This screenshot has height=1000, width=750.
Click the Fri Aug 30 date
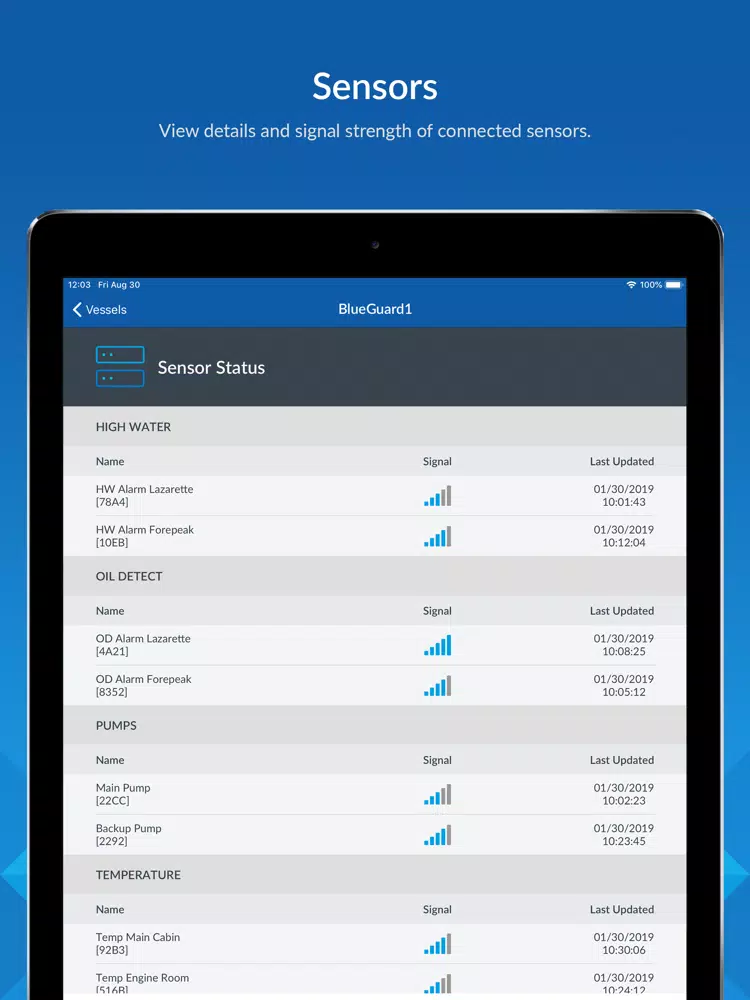pos(119,284)
